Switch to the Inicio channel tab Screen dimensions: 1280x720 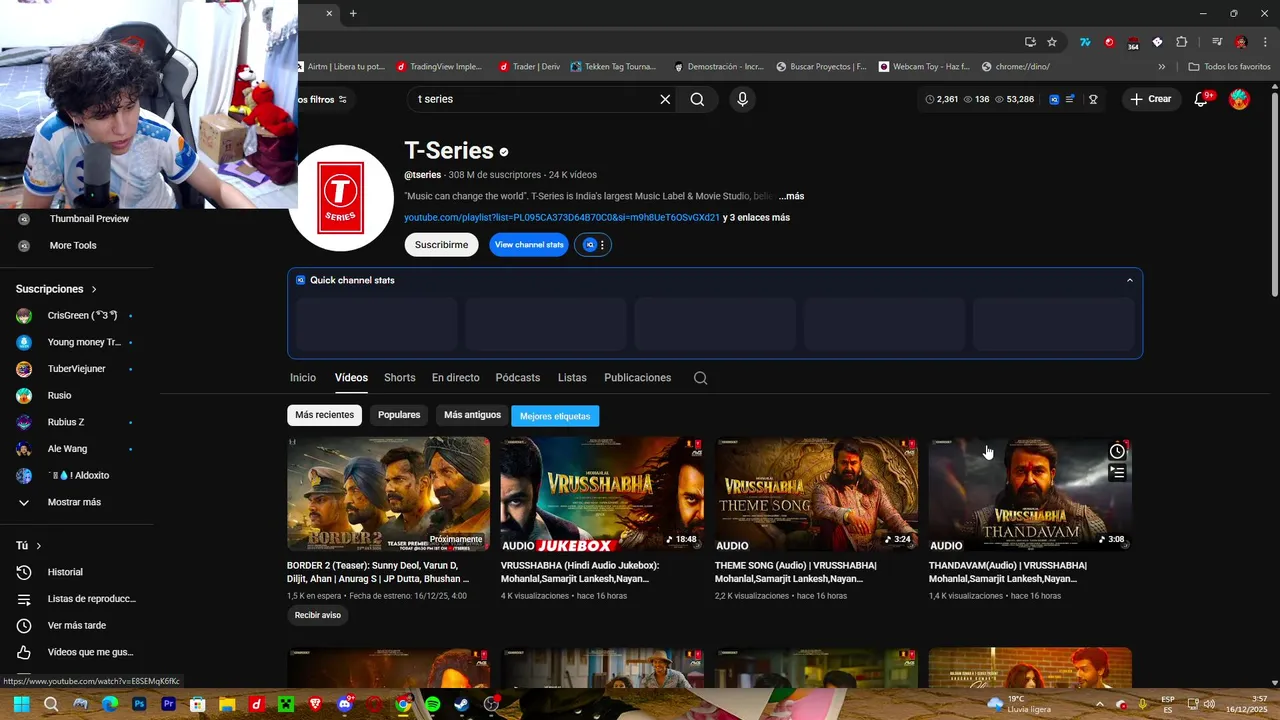click(x=303, y=378)
